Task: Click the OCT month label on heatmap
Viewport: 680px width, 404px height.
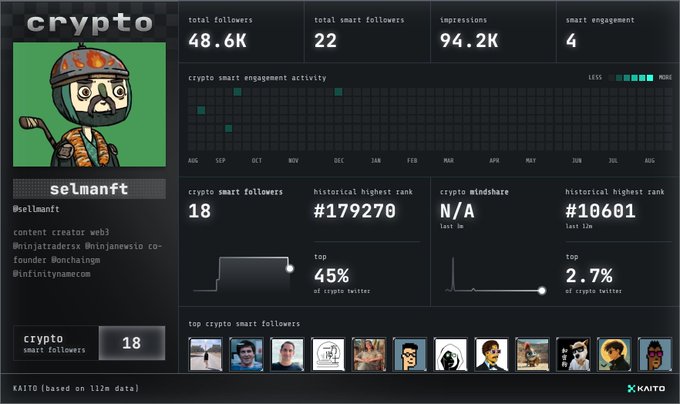Action: [x=257, y=160]
